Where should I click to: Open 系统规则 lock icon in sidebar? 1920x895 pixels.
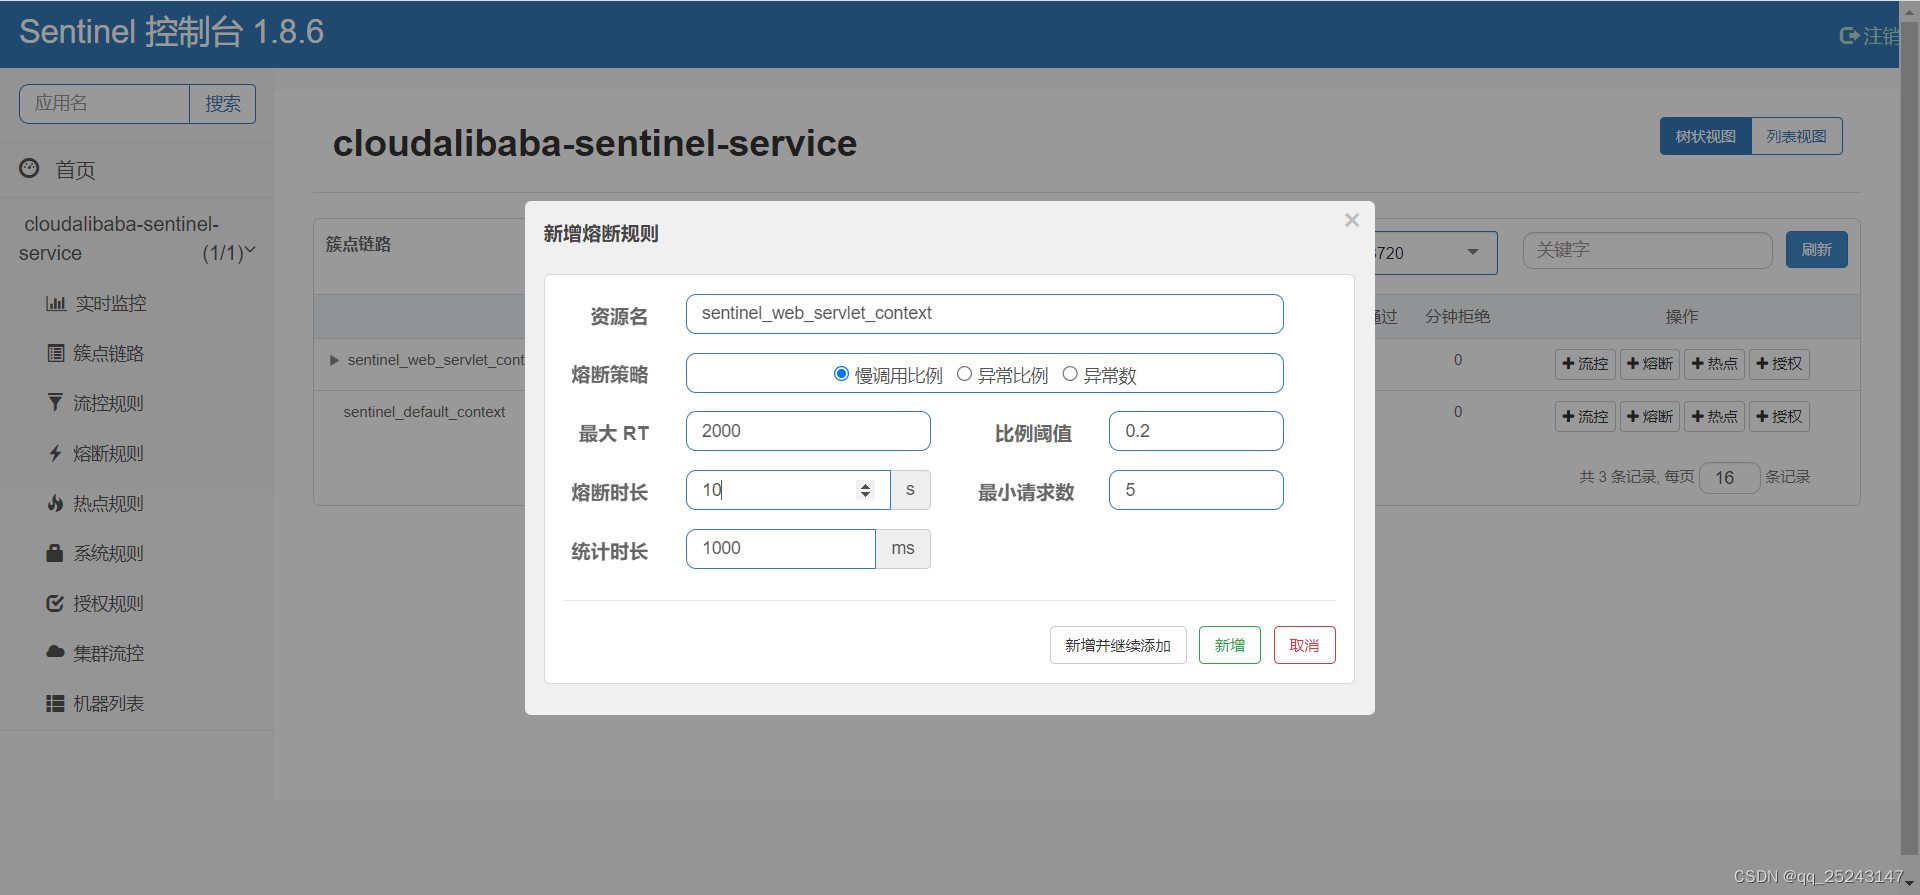click(x=55, y=553)
